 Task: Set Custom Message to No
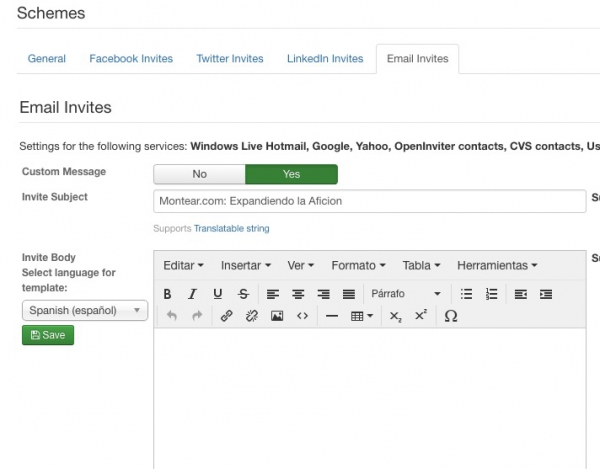[x=199, y=174]
